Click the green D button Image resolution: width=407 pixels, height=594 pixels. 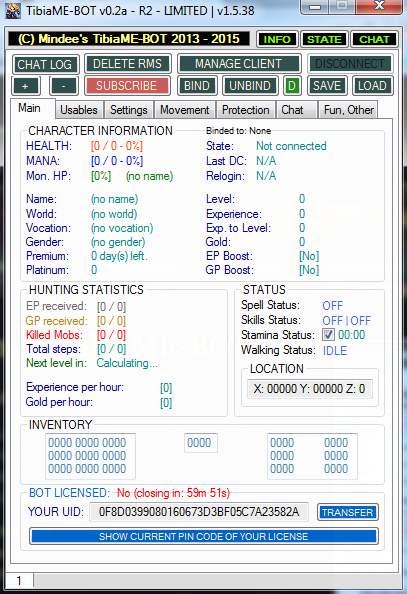pyautogui.click(x=291, y=86)
